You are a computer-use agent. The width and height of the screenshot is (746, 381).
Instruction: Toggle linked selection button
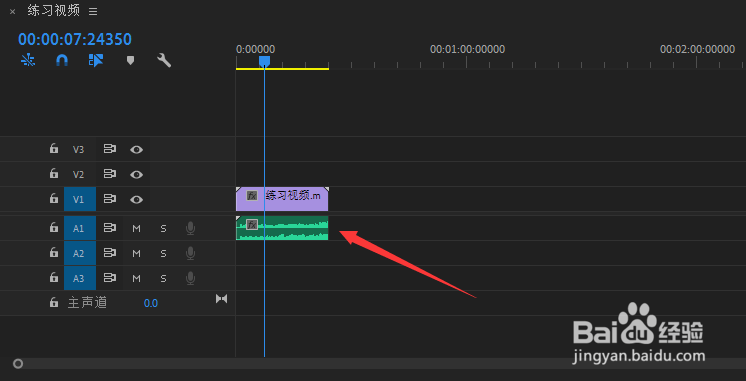click(96, 60)
